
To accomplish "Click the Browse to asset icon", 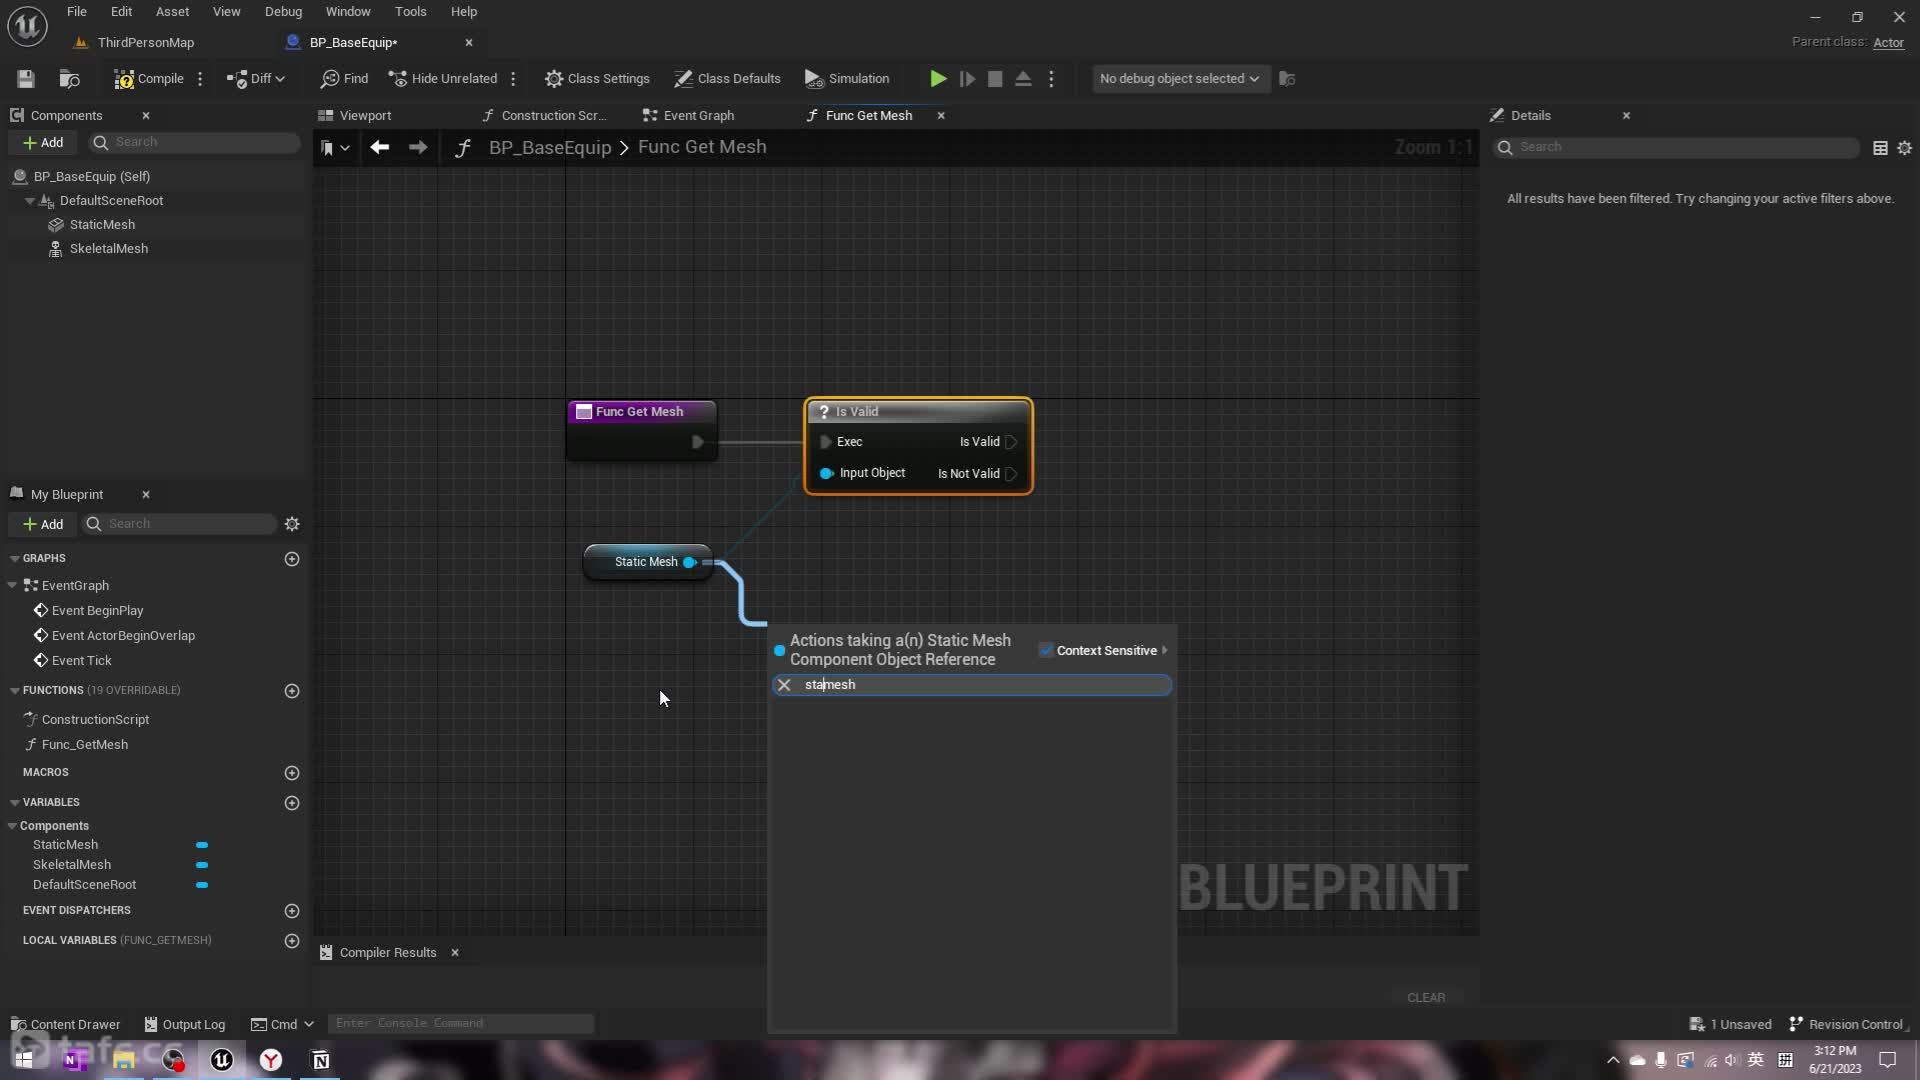I will (69, 79).
